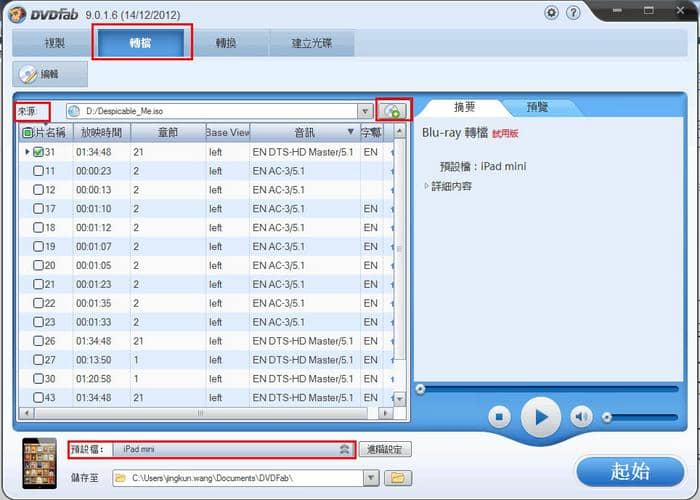Switch to 轉檔 tab
The image size is (700, 500).
tap(141, 43)
